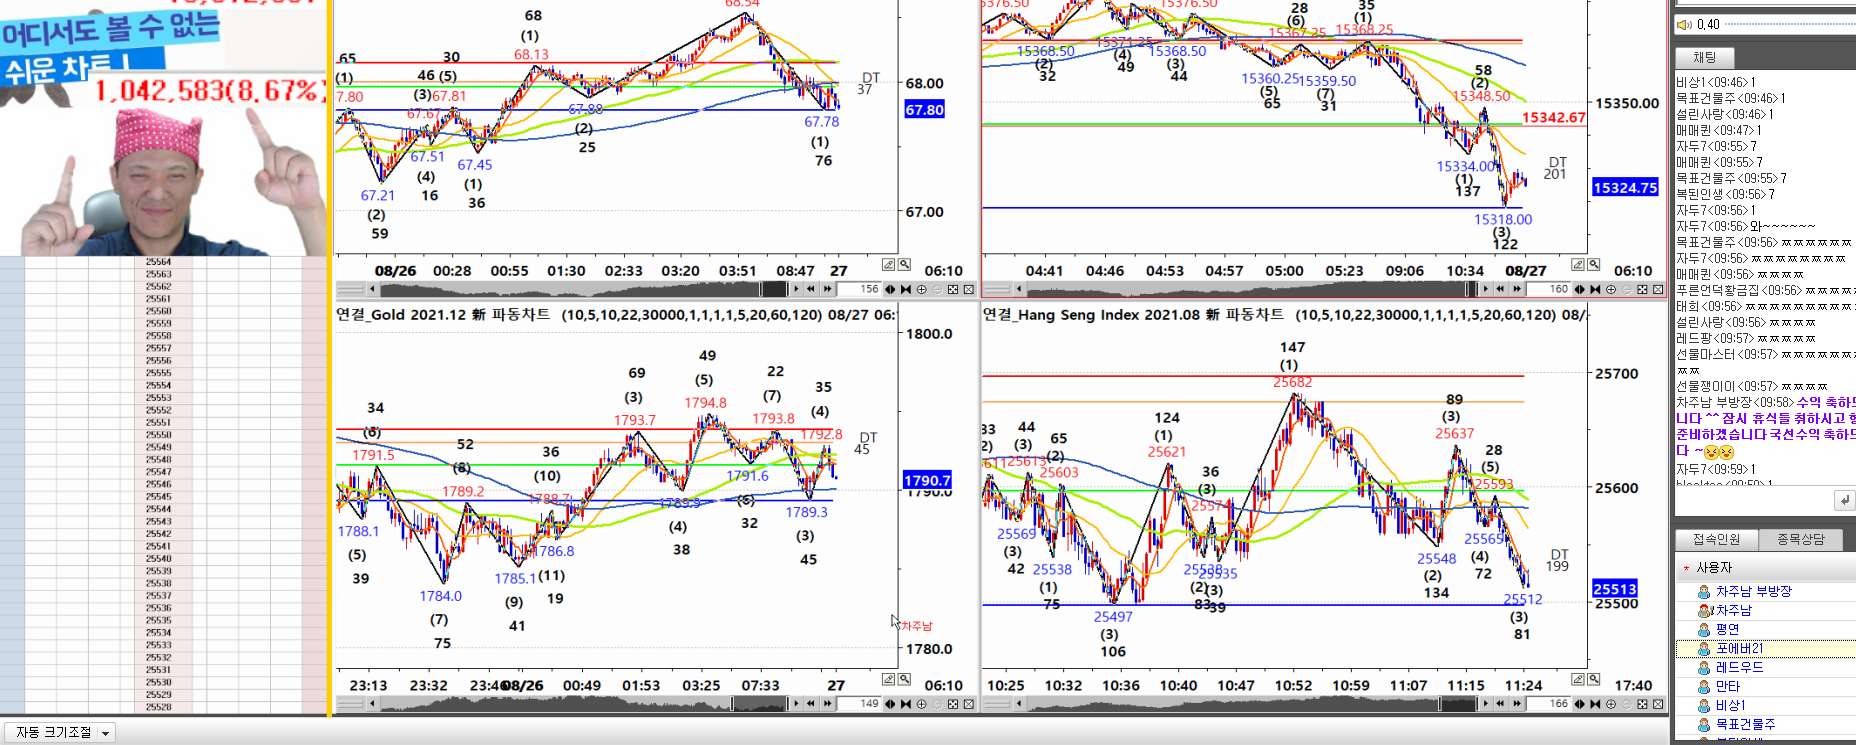Close the Hang Seng chart pane with X box

point(1657,704)
